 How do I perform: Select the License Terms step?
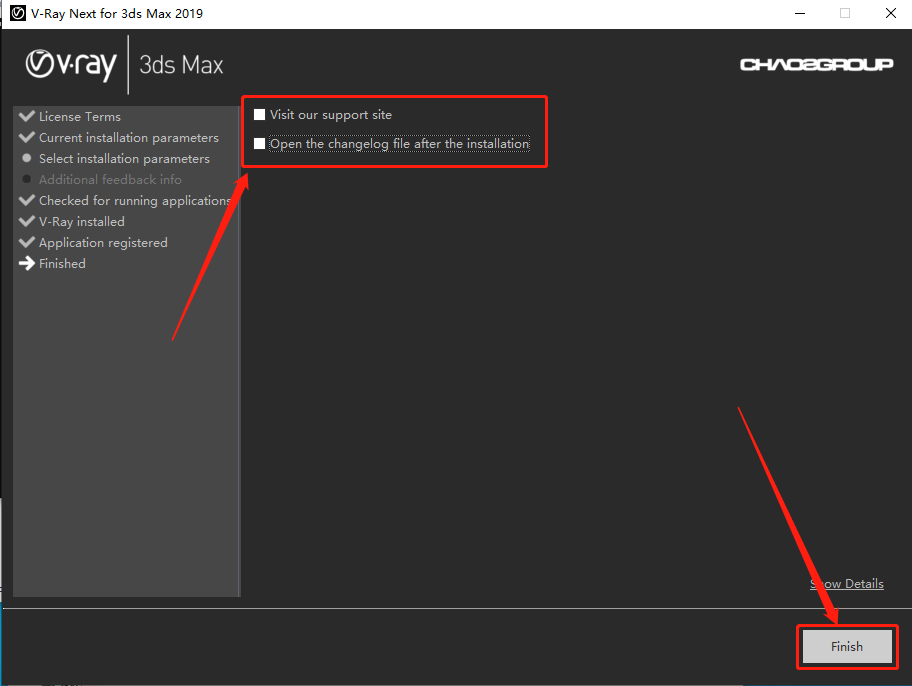point(80,116)
